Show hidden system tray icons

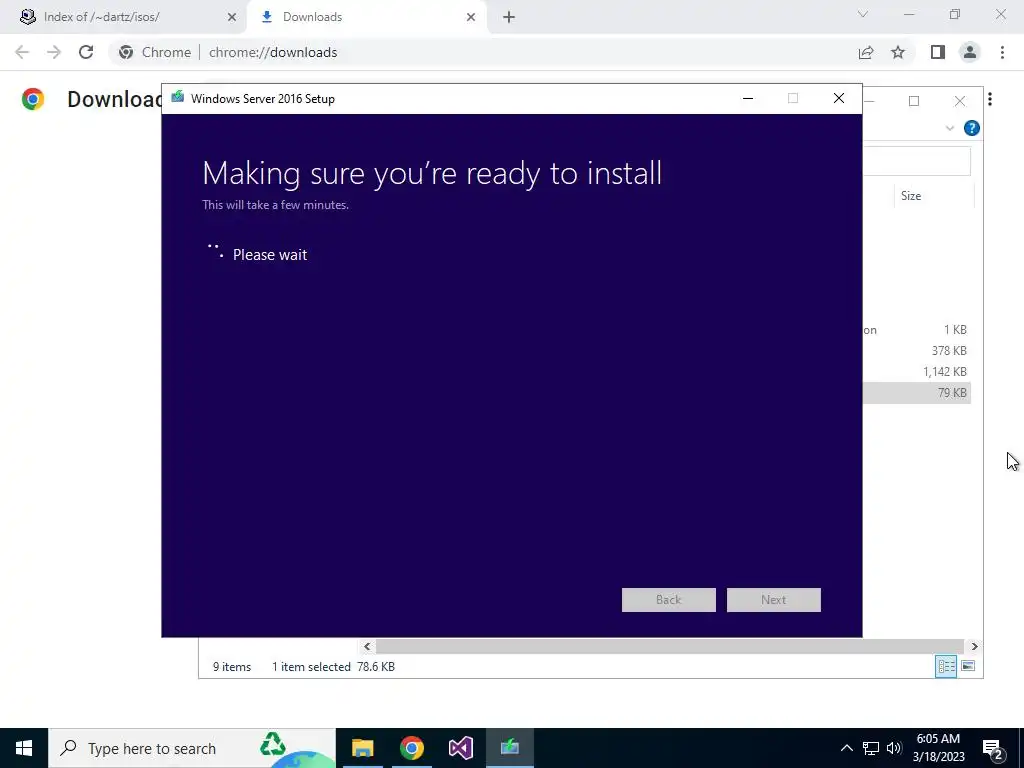[846, 748]
